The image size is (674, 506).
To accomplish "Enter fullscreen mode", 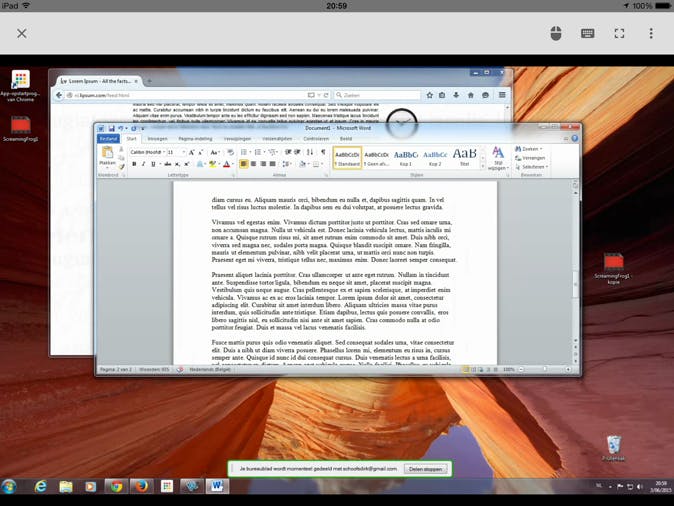I will [x=619, y=34].
